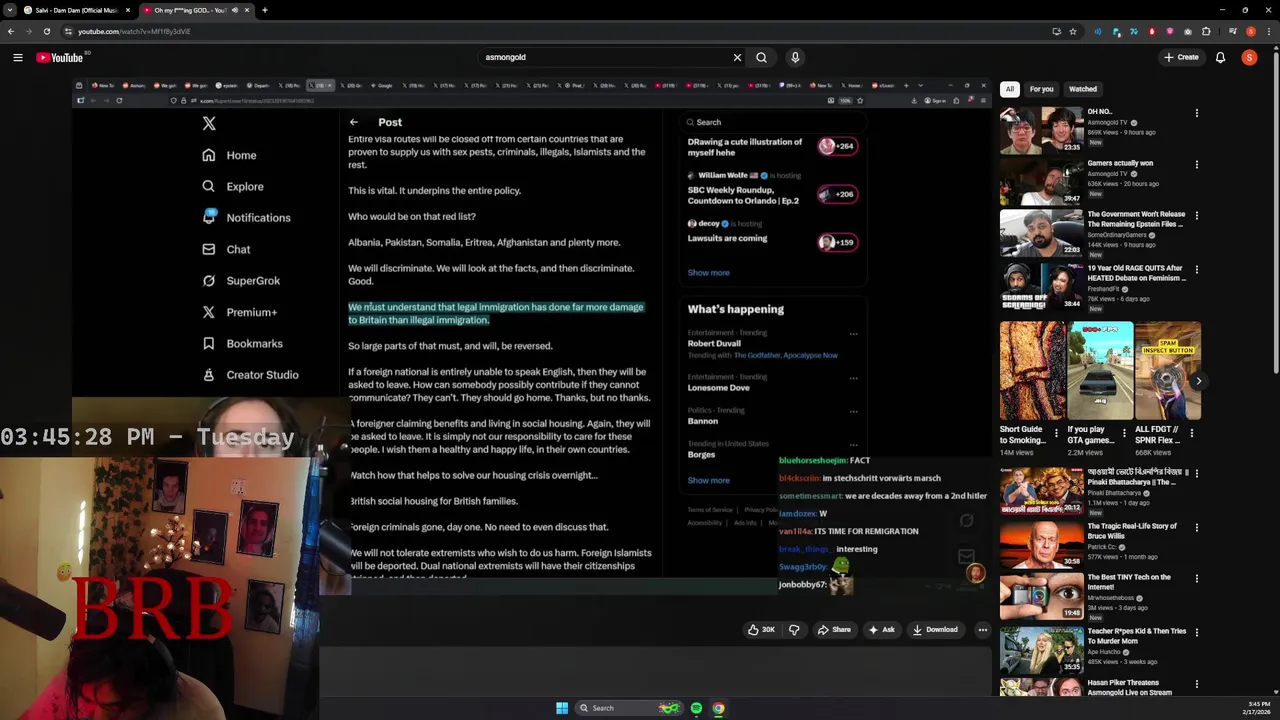Open options for Best TINY Tech video
Image resolution: width=1280 pixels, height=720 pixels.
coord(1196,578)
